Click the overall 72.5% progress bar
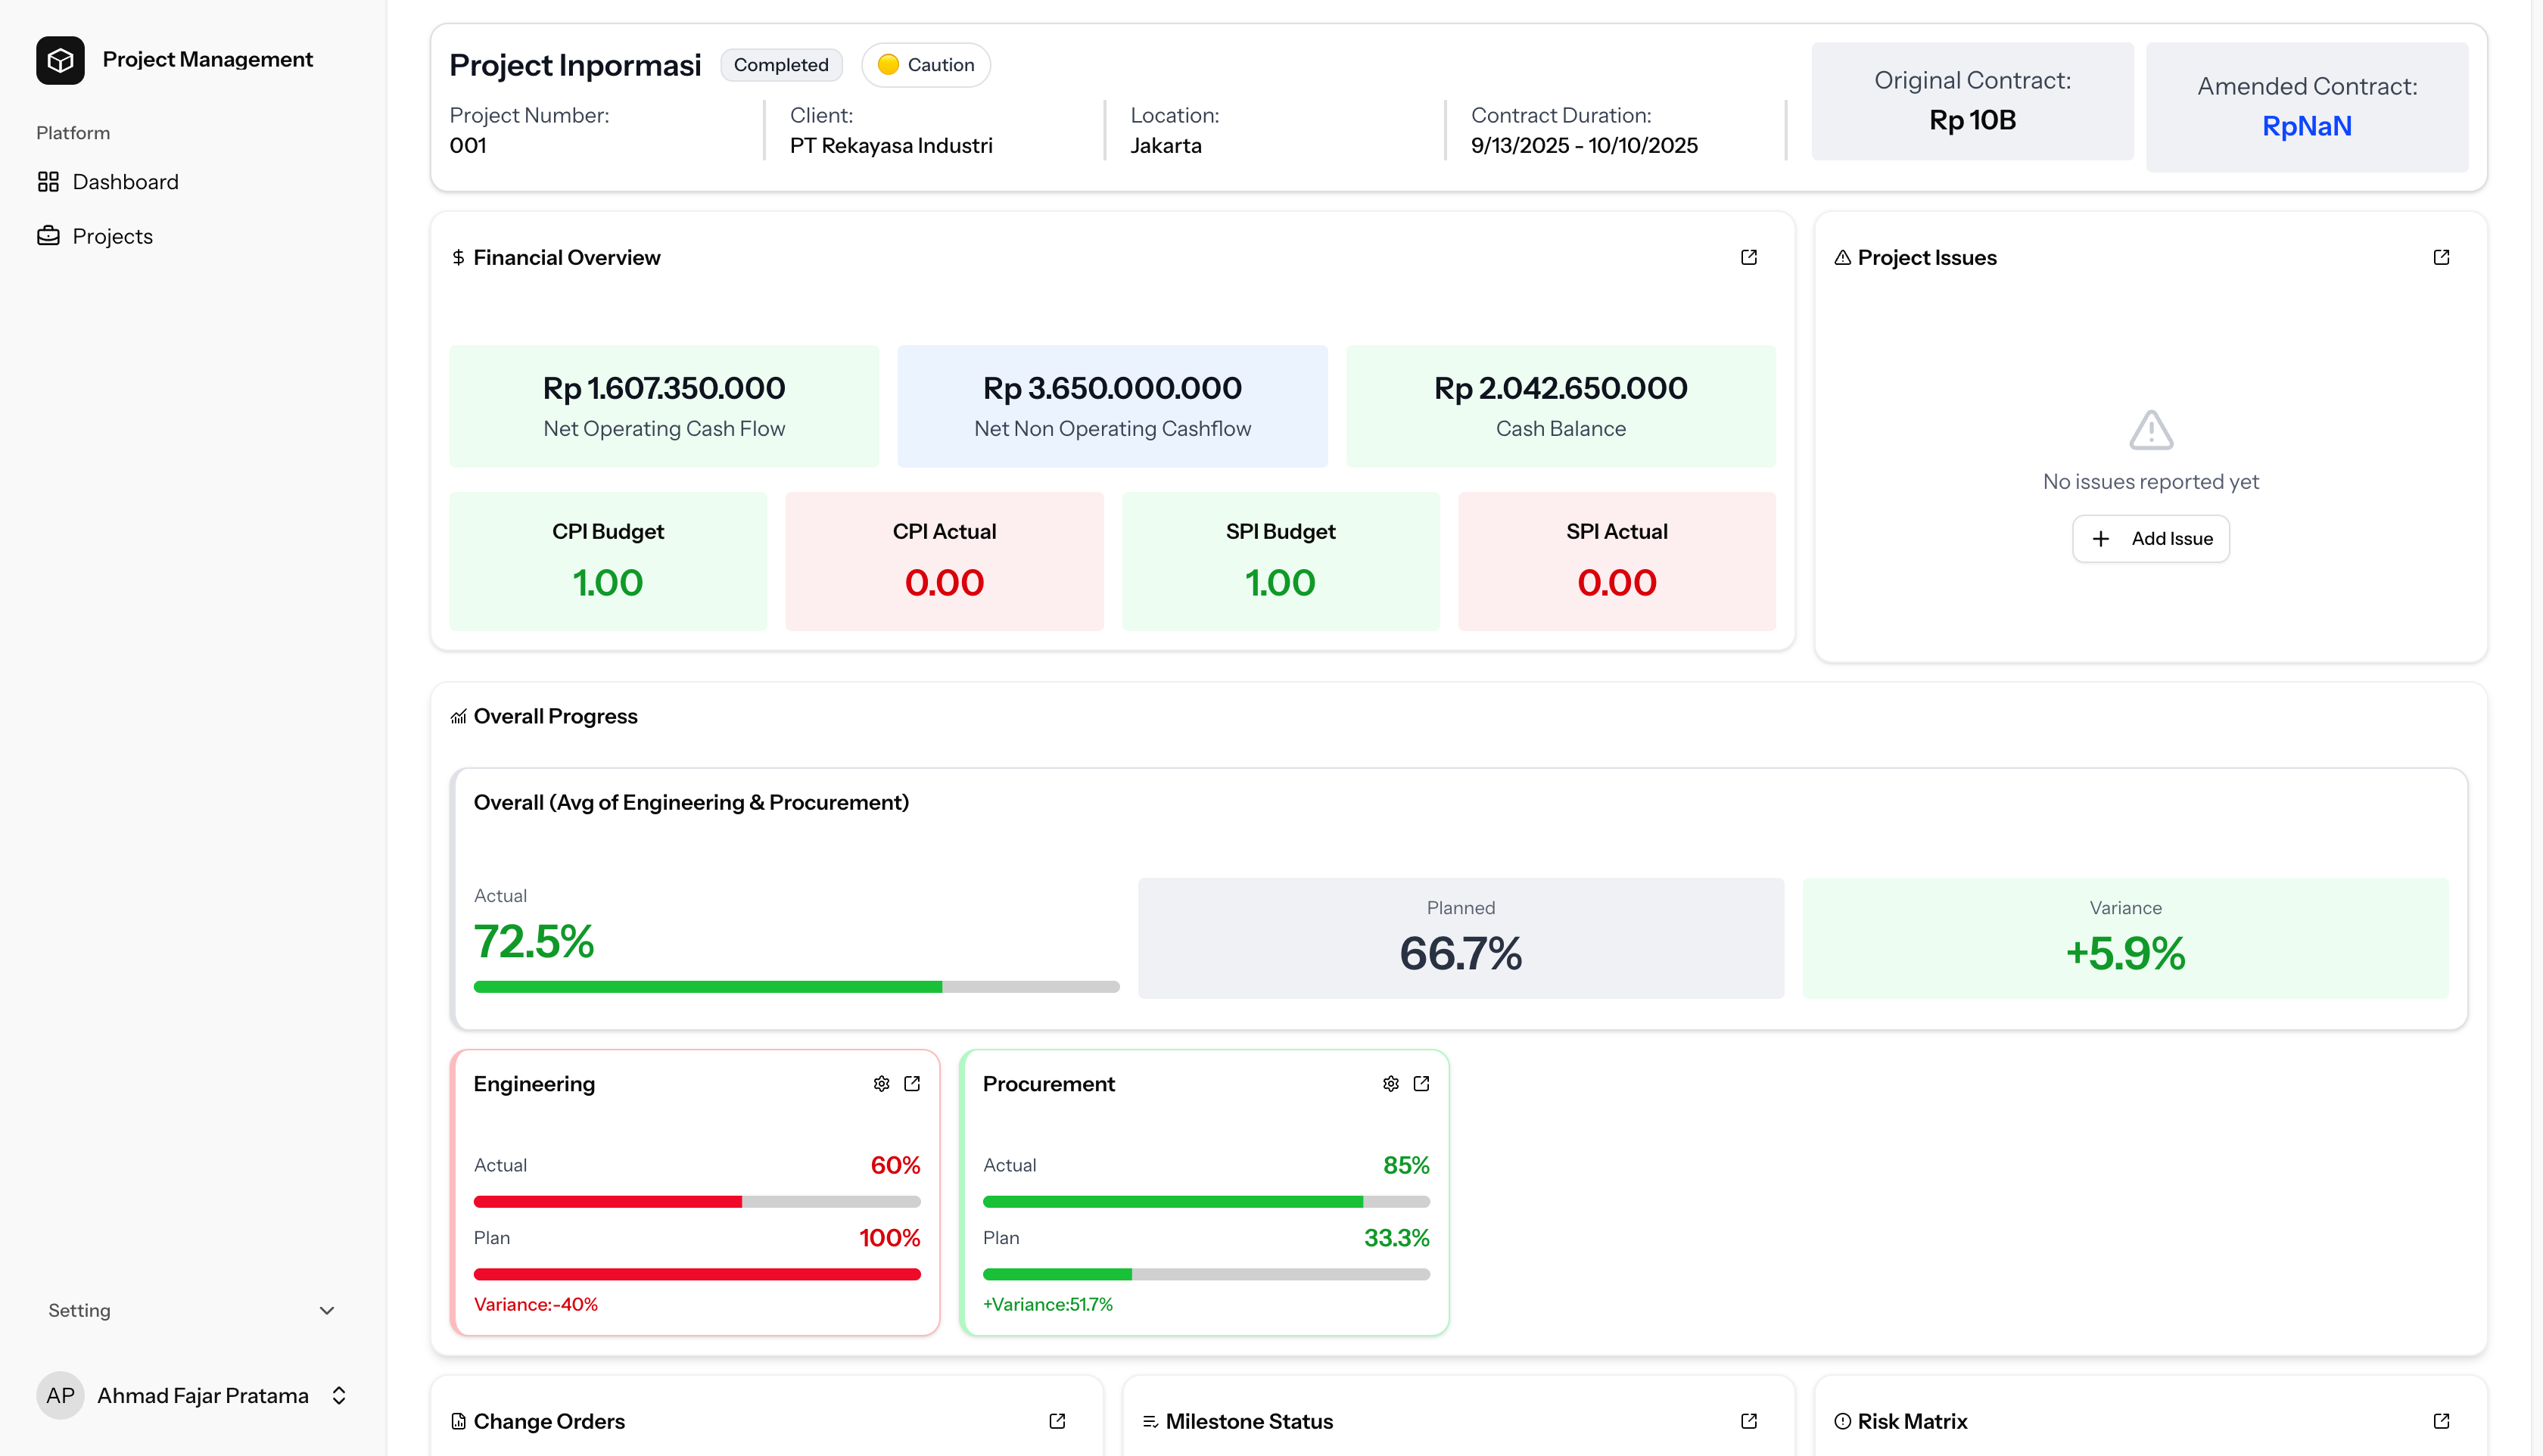This screenshot has width=2543, height=1456. [797, 986]
